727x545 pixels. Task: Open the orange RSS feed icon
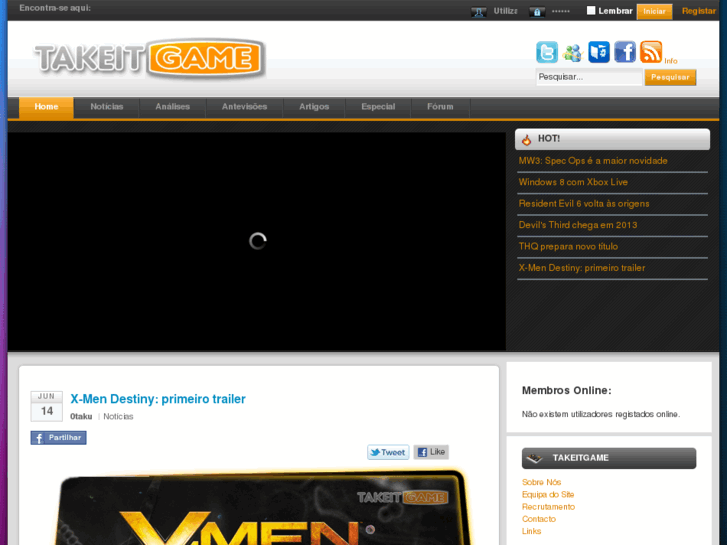(650, 52)
